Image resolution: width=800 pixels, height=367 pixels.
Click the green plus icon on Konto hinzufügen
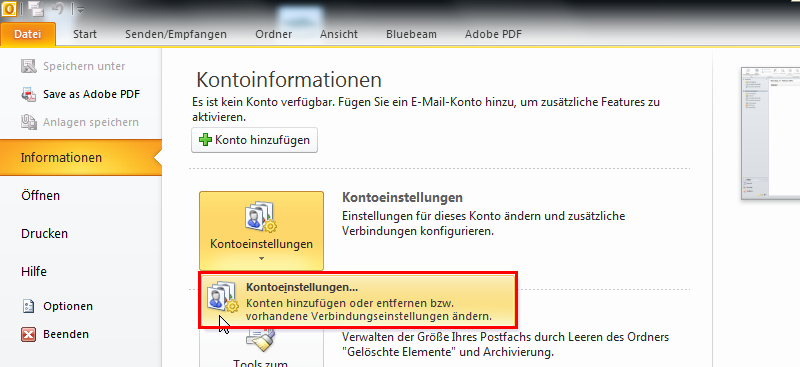tap(205, 140)
